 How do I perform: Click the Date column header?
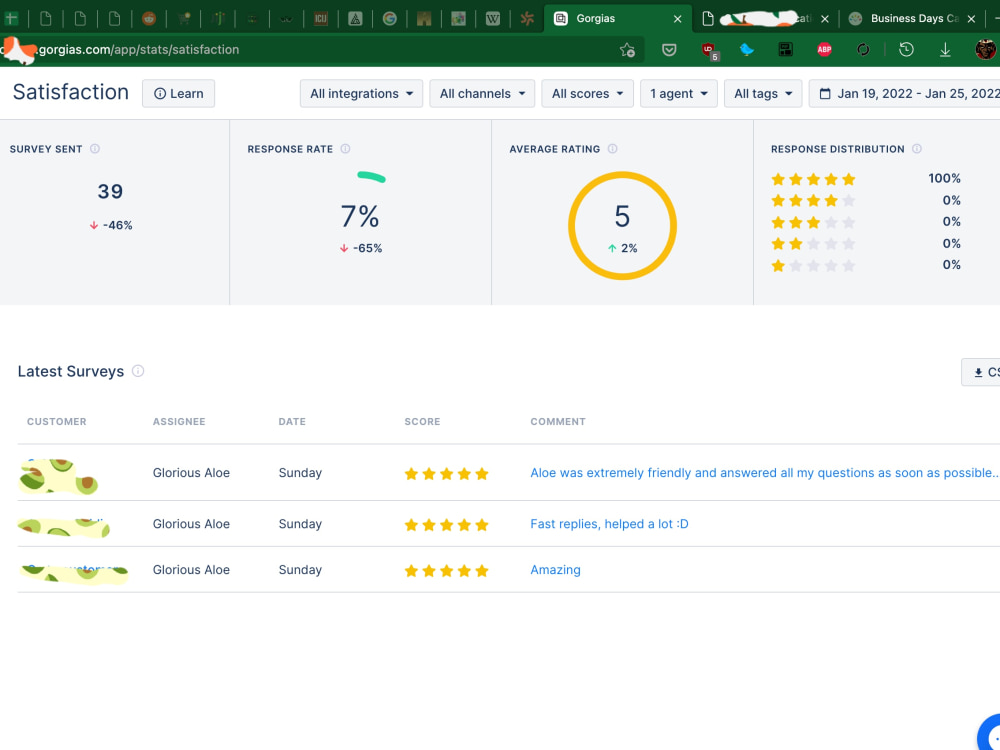pyautogui.click(x=292, y=422)
